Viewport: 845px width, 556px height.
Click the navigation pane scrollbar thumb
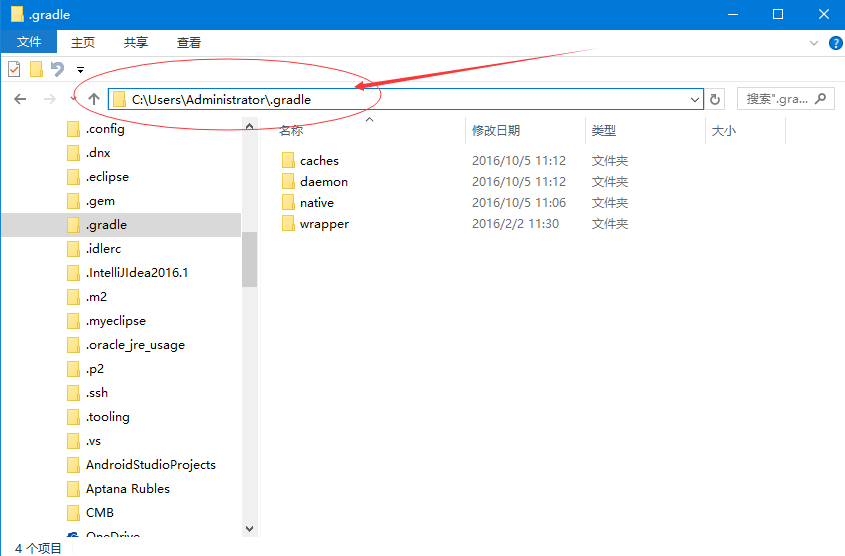pyautogui.click(x=250, y=260)
